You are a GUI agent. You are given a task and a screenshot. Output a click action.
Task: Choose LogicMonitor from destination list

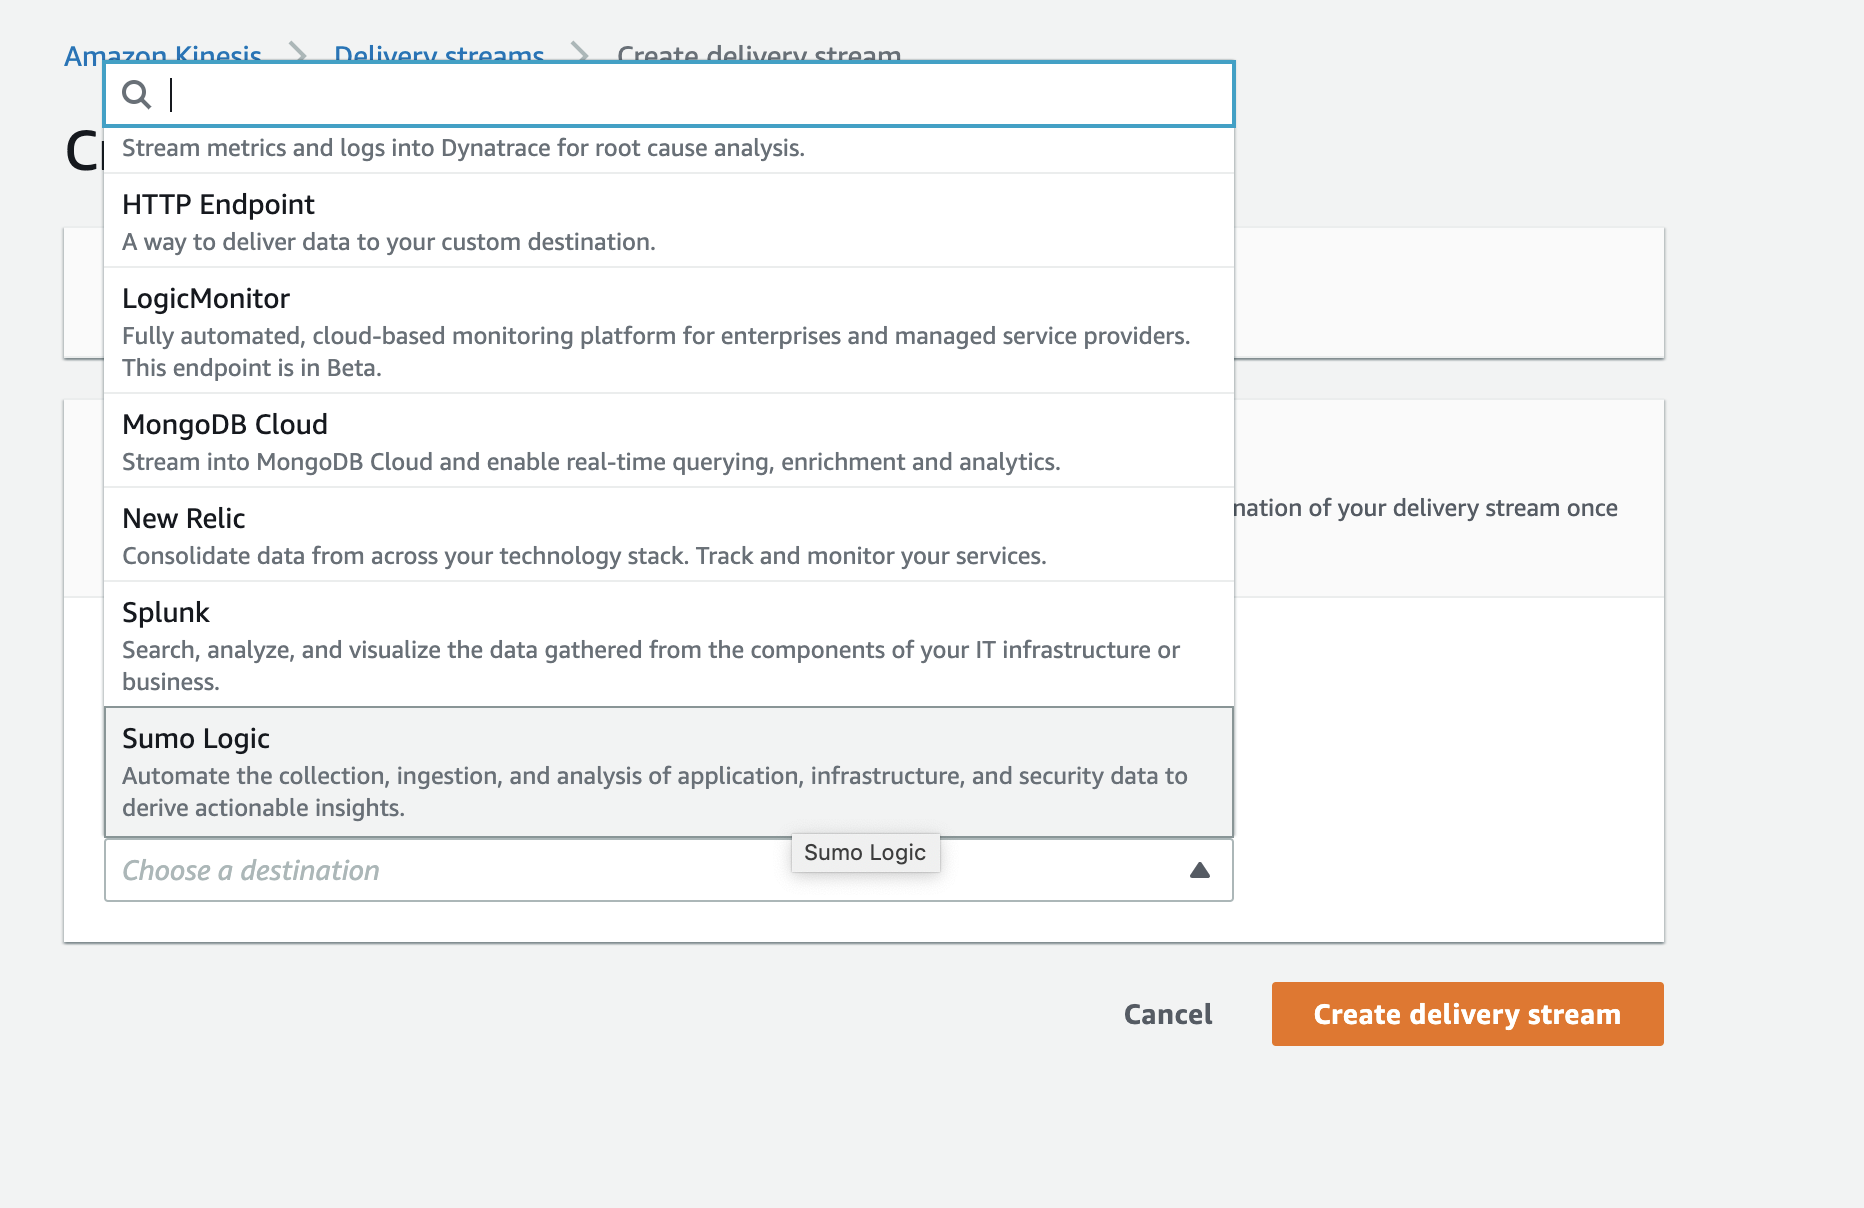pyautogui.click(x=669, y=331)
